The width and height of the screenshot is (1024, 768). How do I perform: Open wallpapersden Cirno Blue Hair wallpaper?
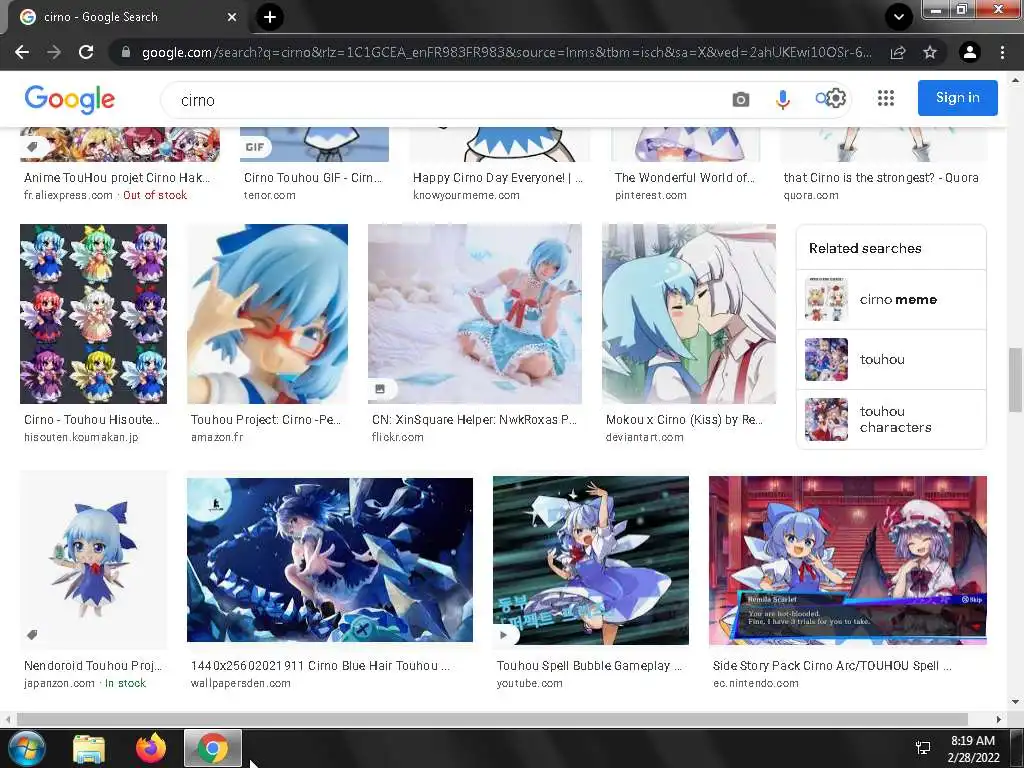coord(330,560)
